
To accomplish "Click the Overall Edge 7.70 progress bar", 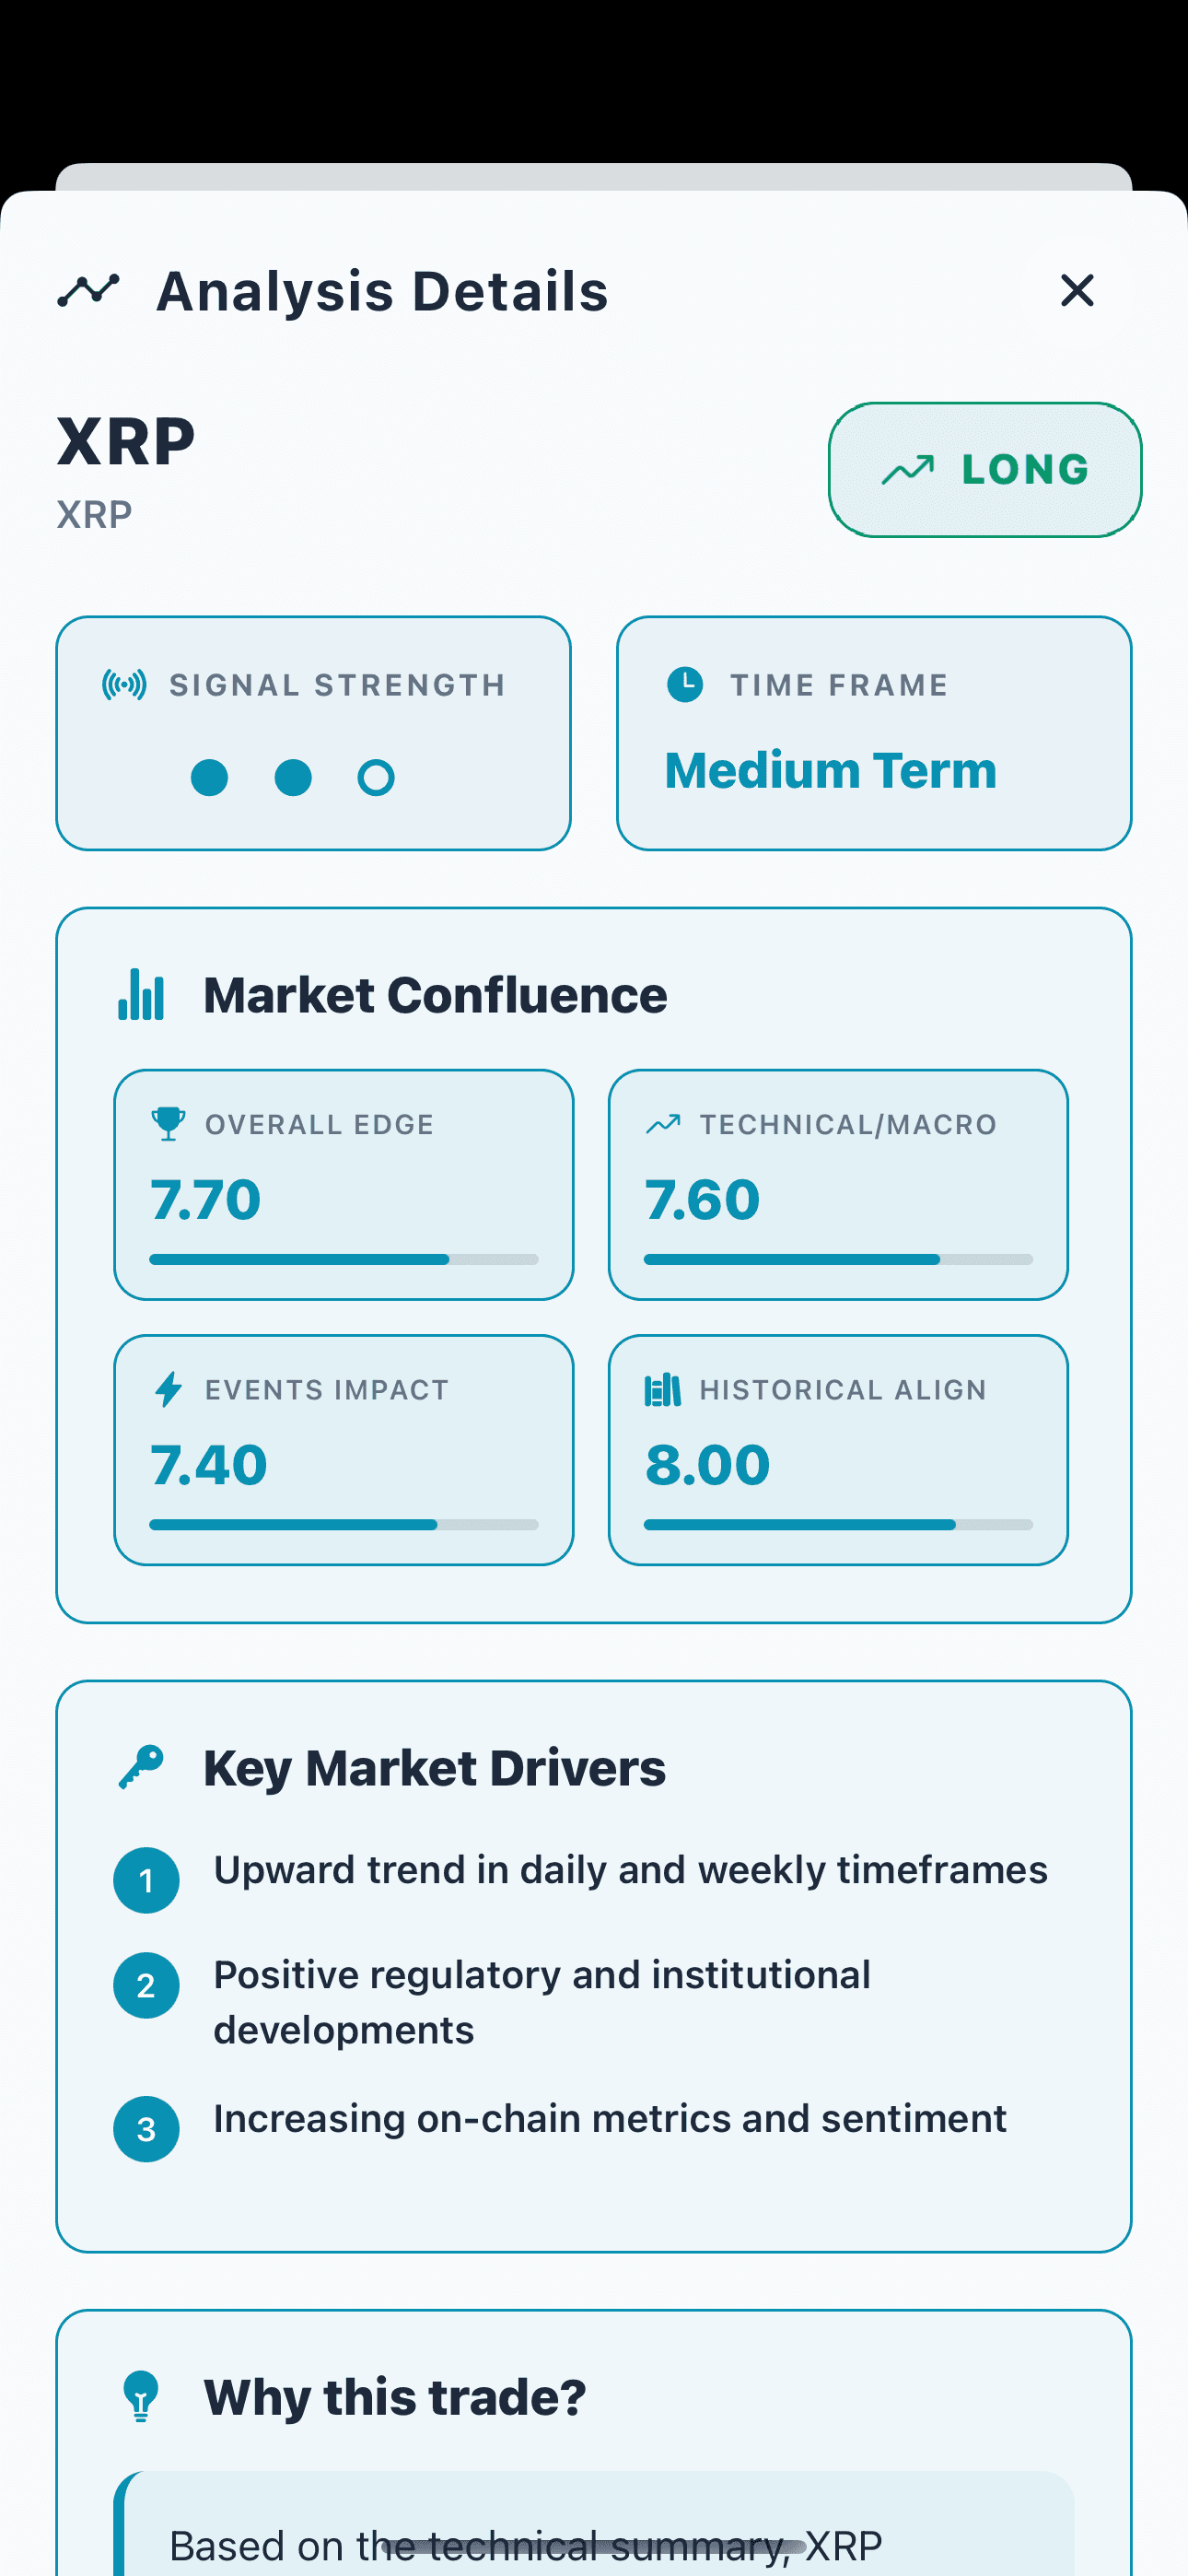I will point(343,1260).
